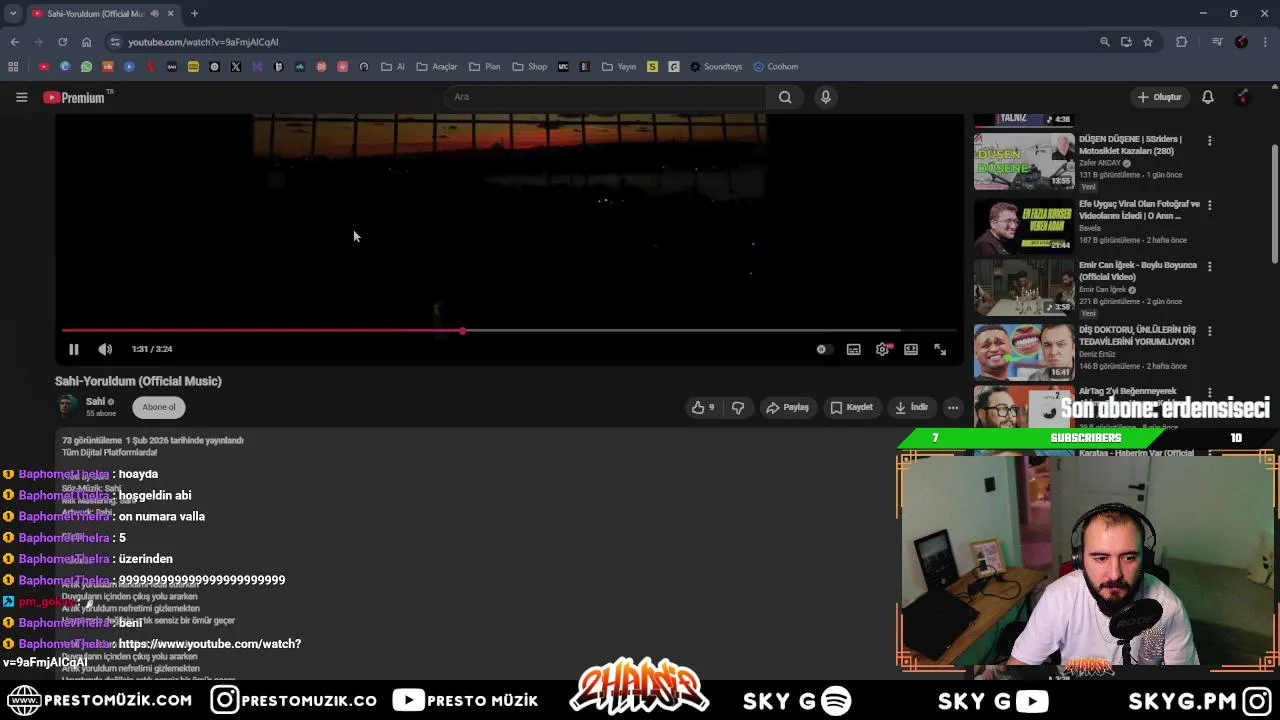Open Diş Doktoru Ünlülerin Diş title
Screen dimensions: 1280x720
(x=1137, y=335)
